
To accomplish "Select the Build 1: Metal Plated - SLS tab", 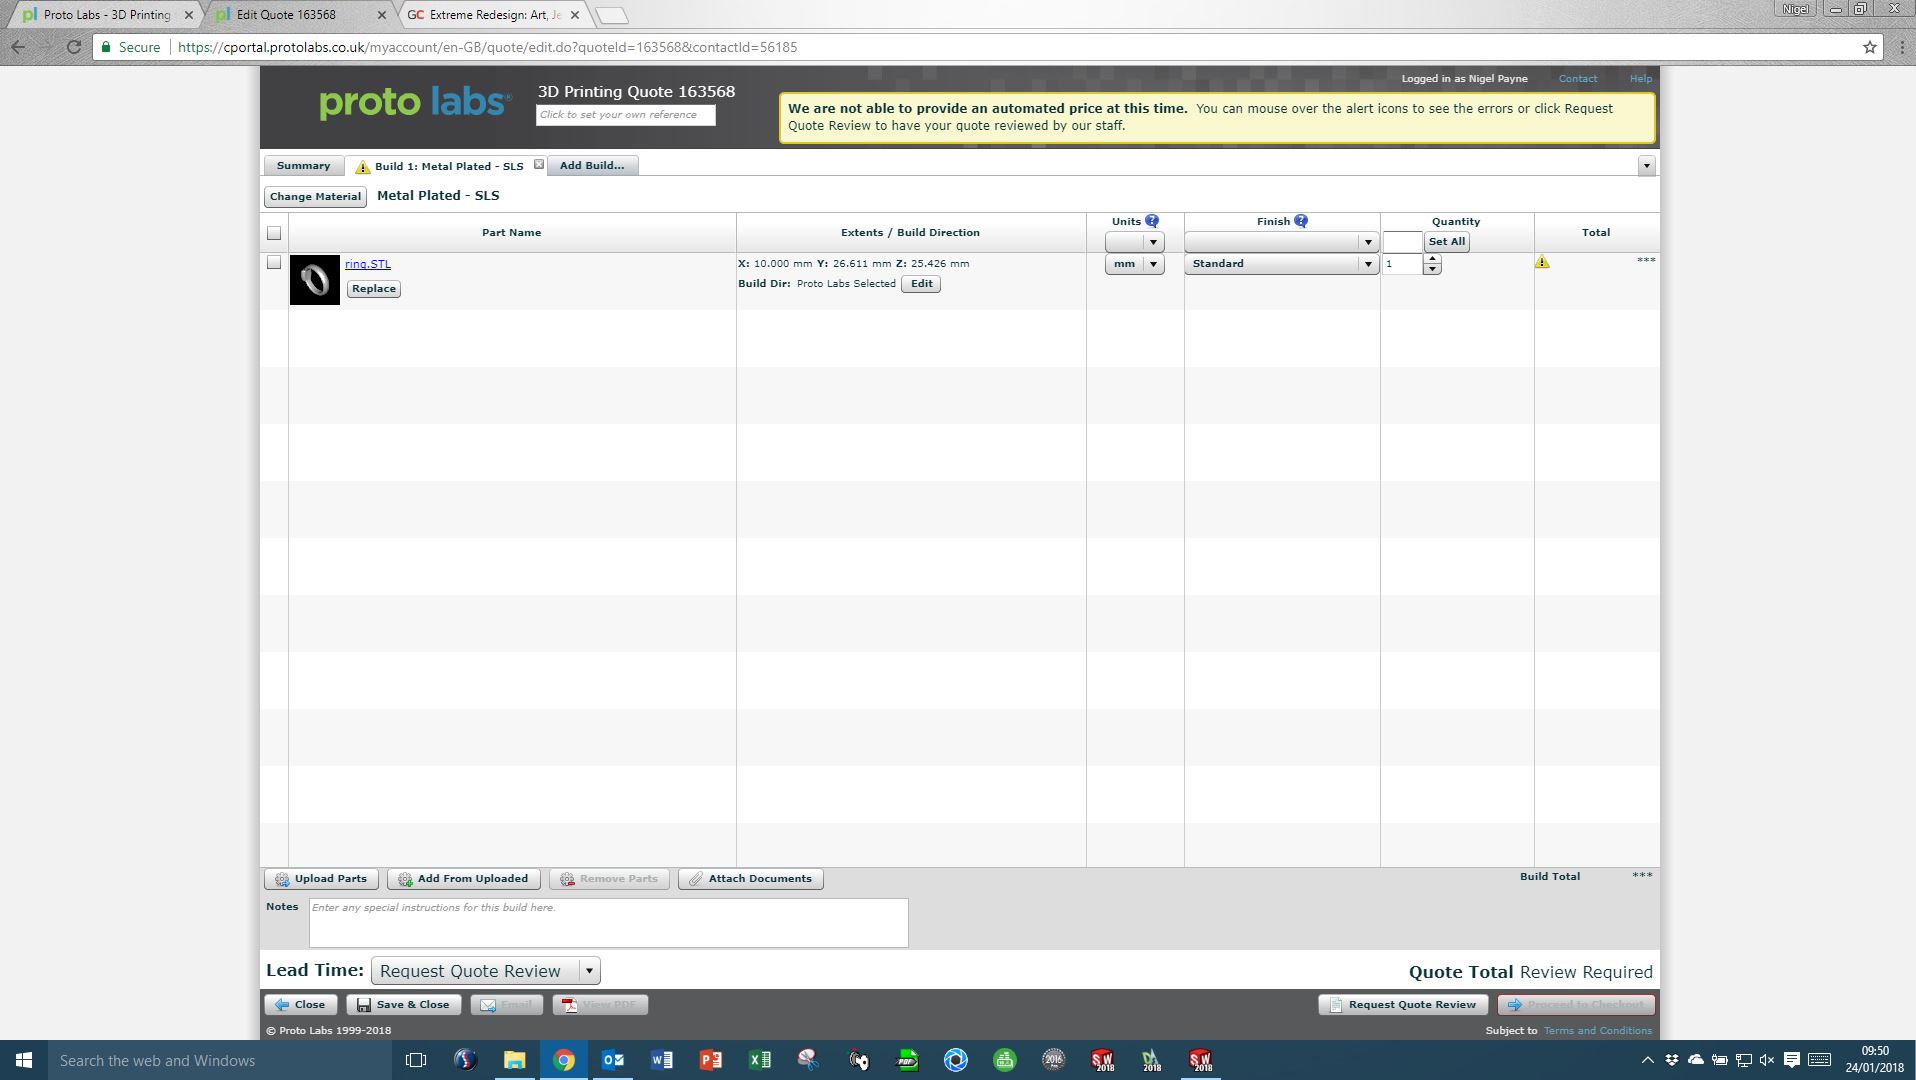I will (x=449, y=166).
